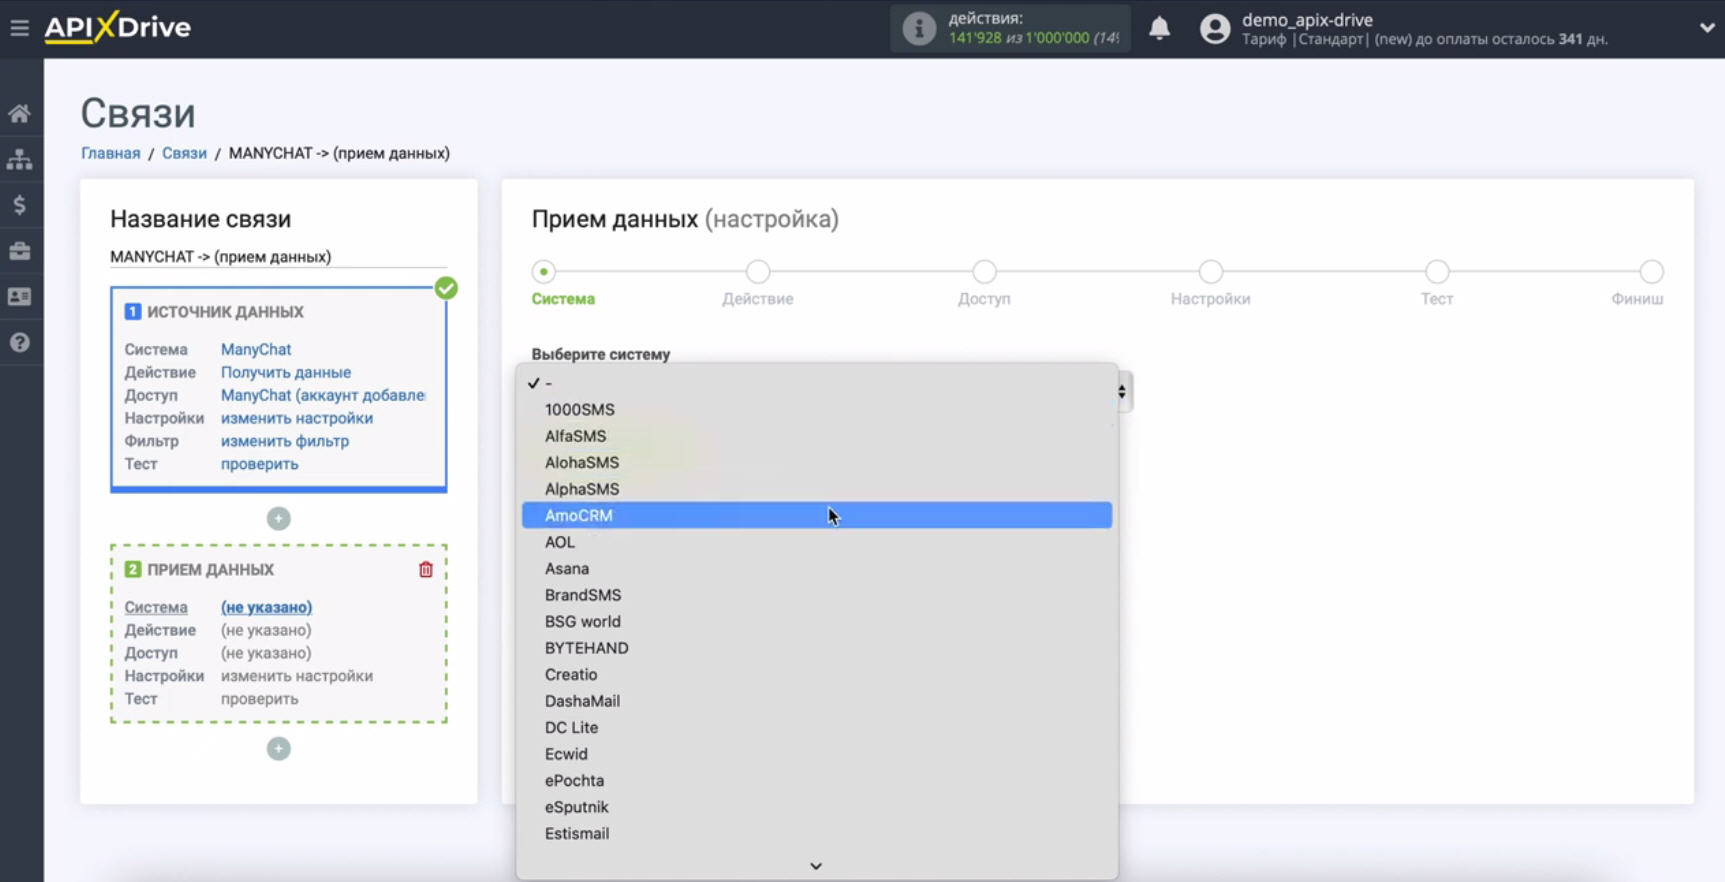Open the home sidebar icon
Image resolution: width=1725 pixels, height=882 pixels.
point(19,113)
